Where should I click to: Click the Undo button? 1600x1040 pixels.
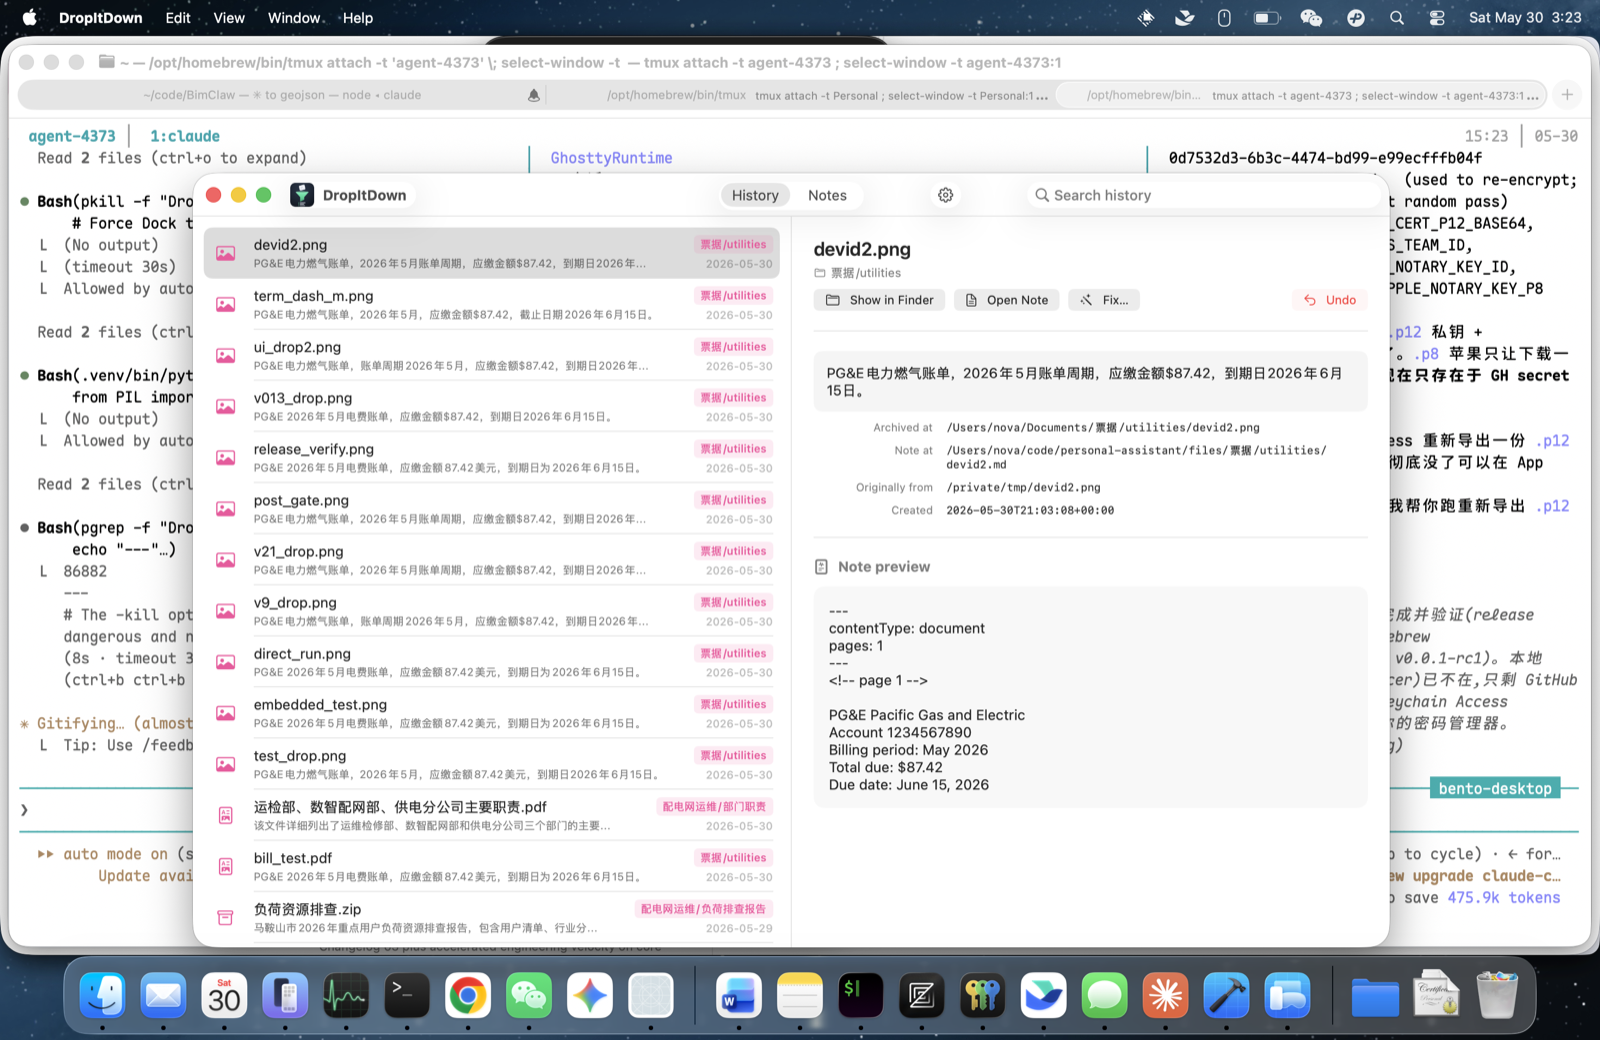tap(1330, 300)
